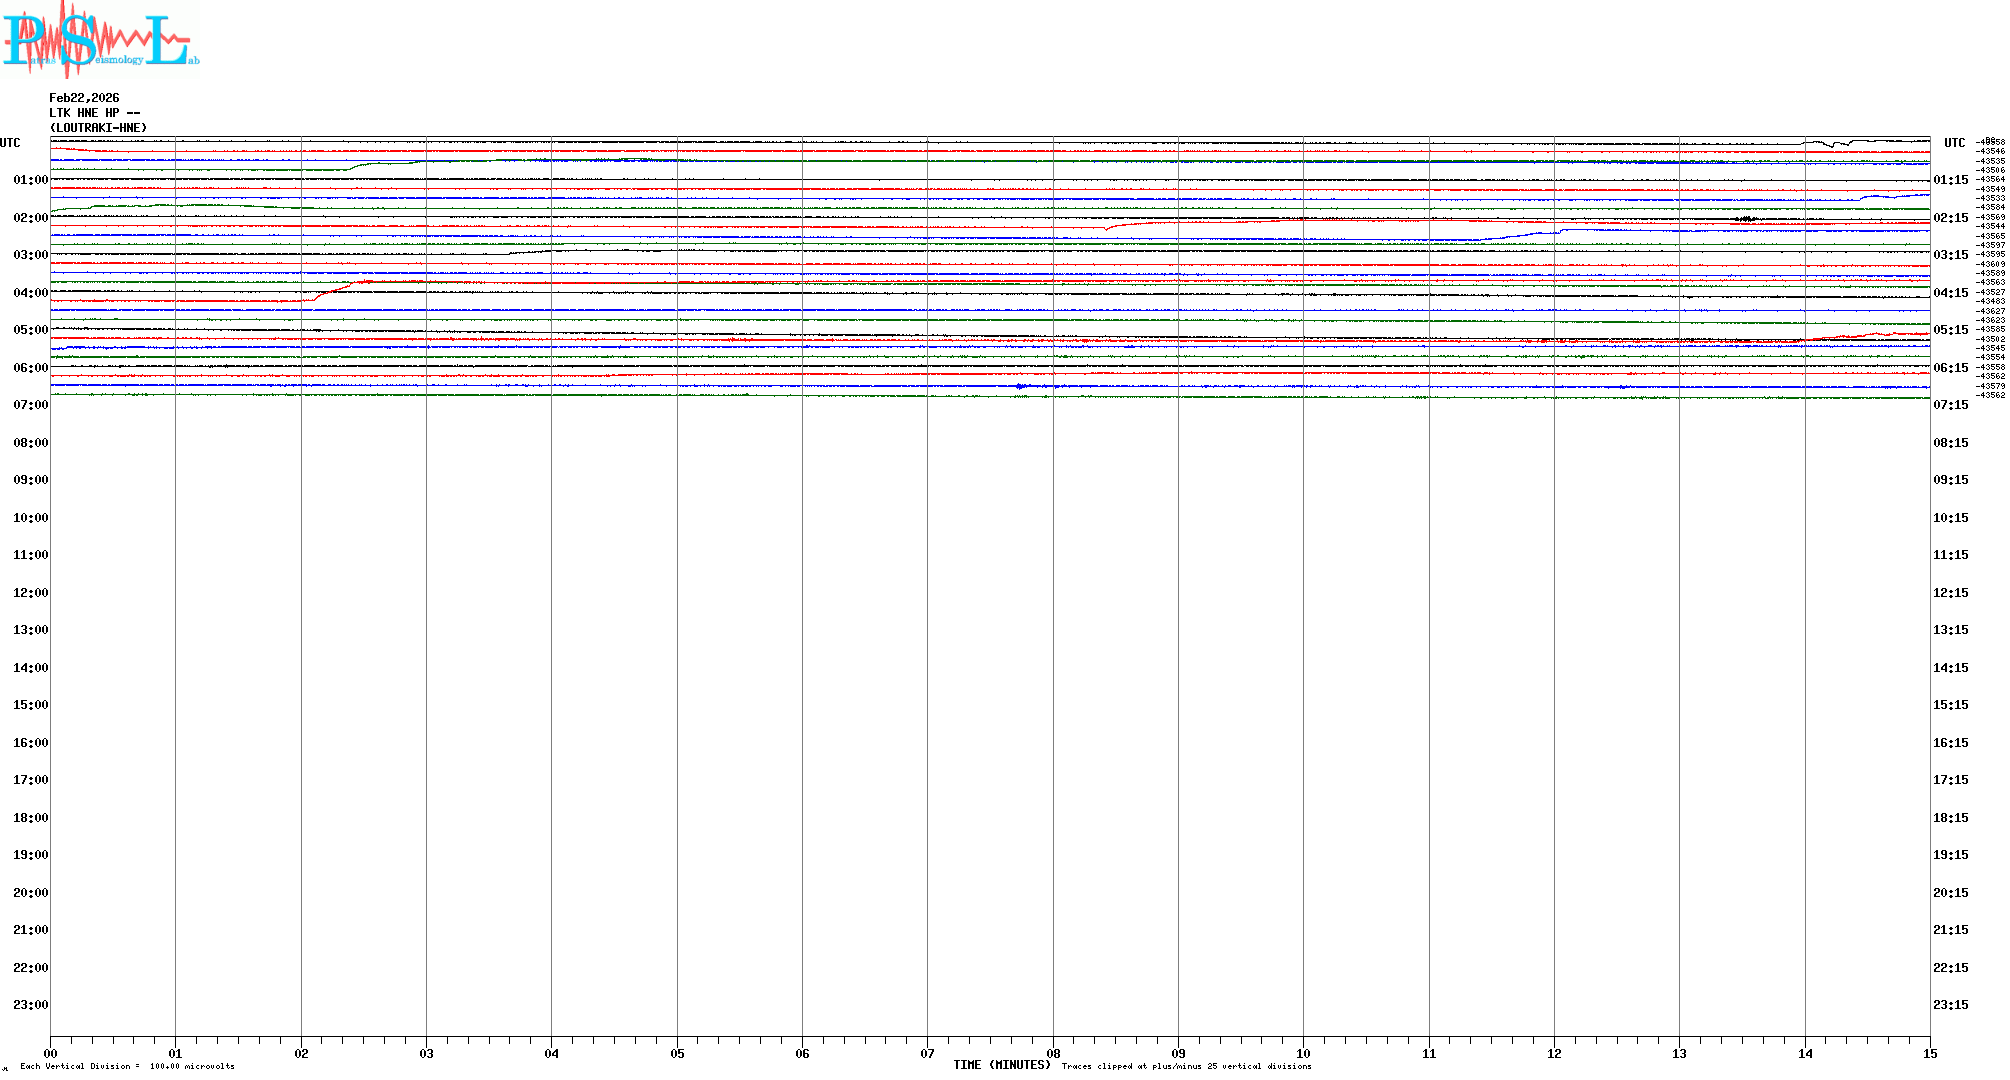This screenshot has height=1080, width=2010.
Task: Click the Each Vertical Division microvolts note
Action: [127, 1066]
